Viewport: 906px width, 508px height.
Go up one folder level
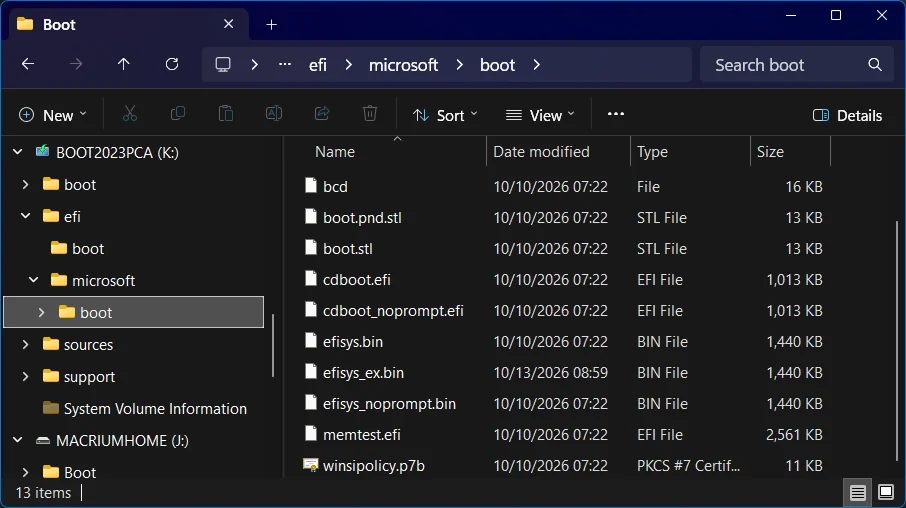(124, 64)
